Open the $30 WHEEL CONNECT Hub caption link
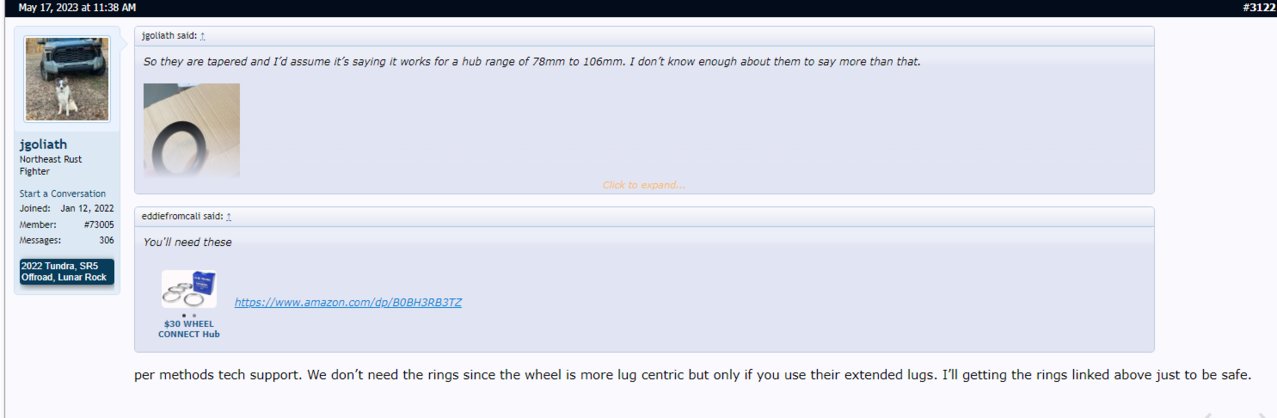The height and width of the screenshot is (418, 1277). pyautogui.click(x=189, y=329)
